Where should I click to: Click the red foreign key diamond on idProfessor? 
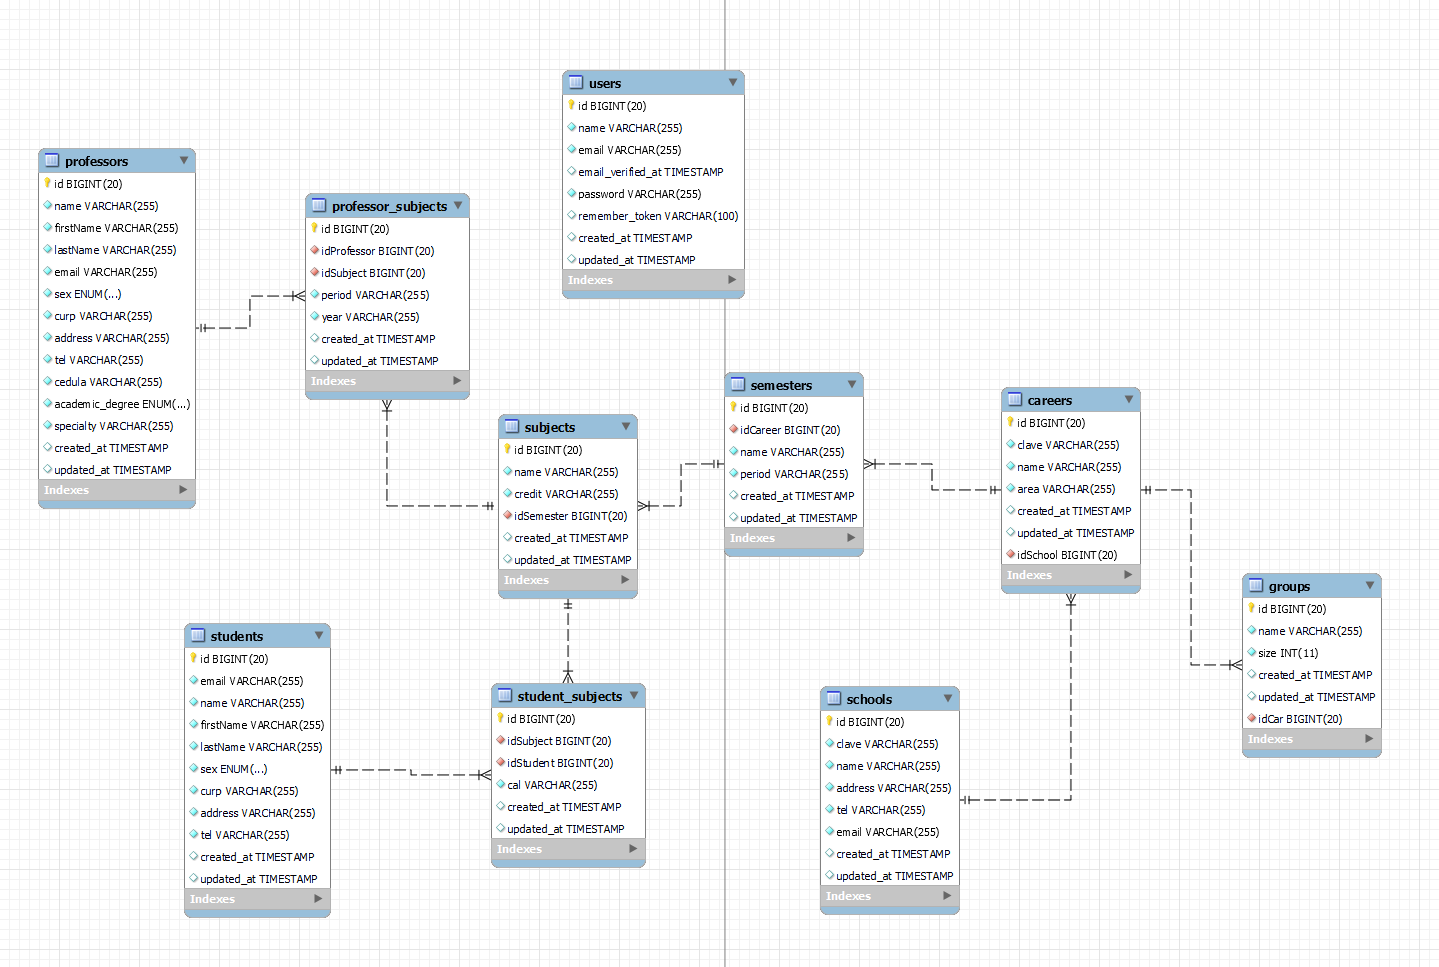(314, 250)
